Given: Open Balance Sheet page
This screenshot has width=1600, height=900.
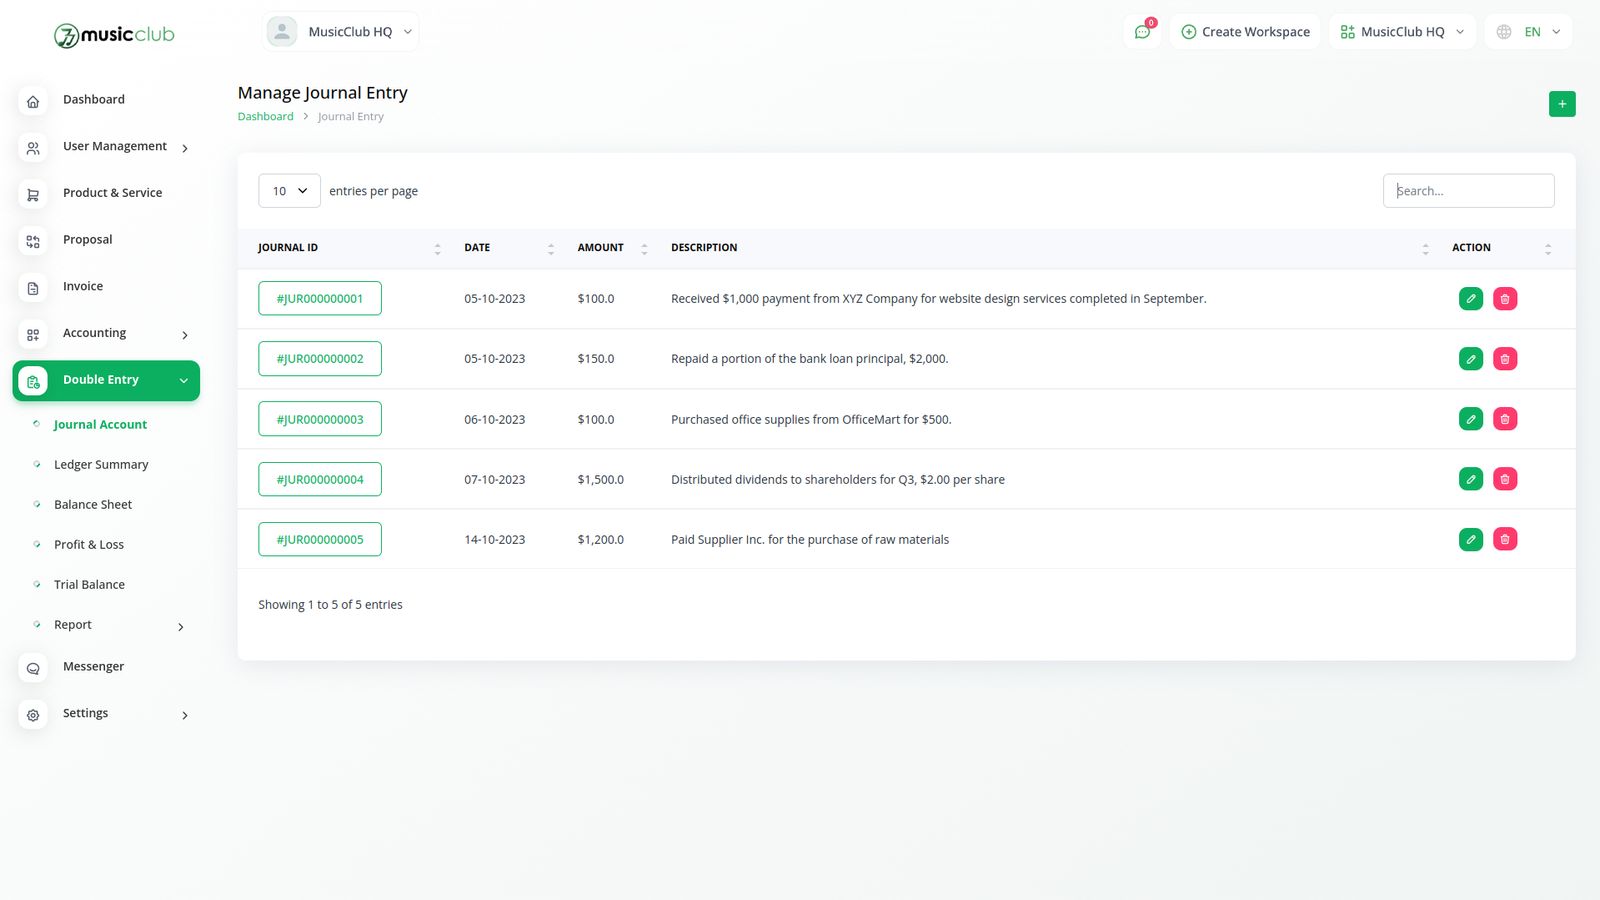Looking at the screenshot, I should [x=93, y=504].
